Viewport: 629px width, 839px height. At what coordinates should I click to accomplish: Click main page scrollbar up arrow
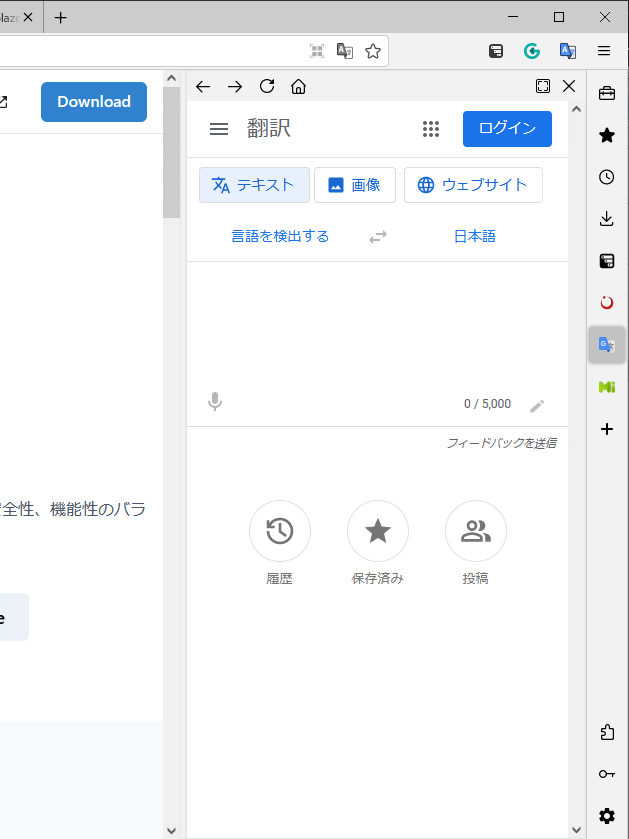click(x=171, y=78)
